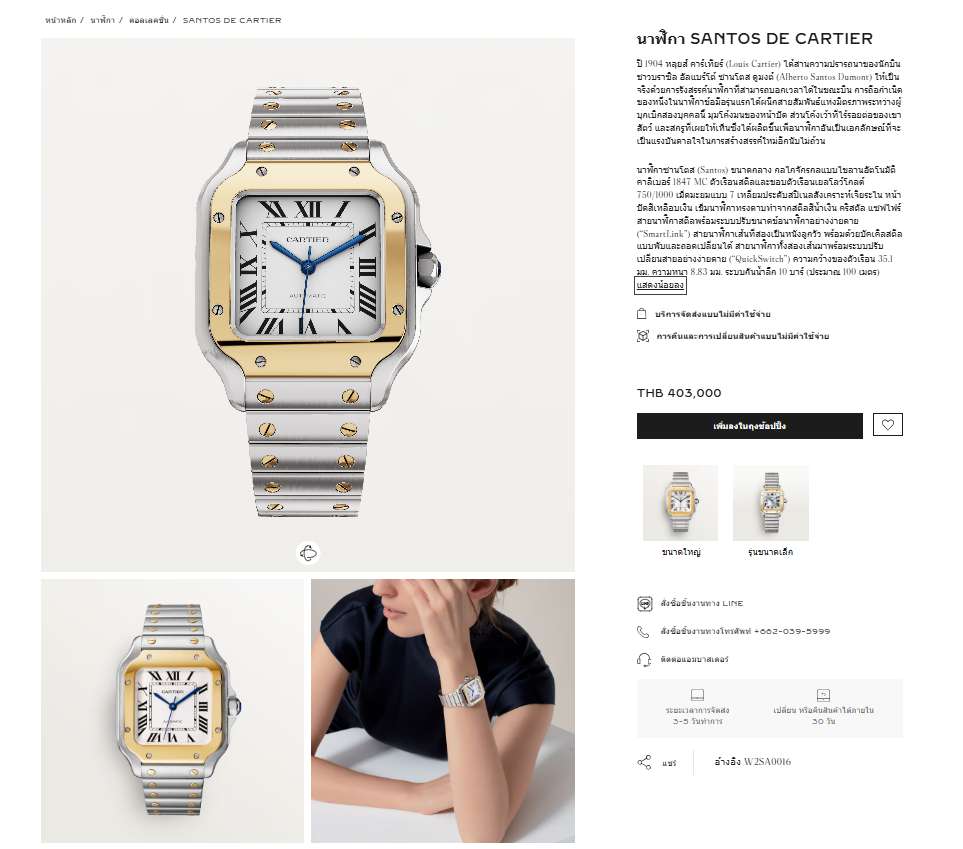Viewport: 963px width, 849px height.
Task: Click the headset contact ambassador icon
Action: (644, 660)
